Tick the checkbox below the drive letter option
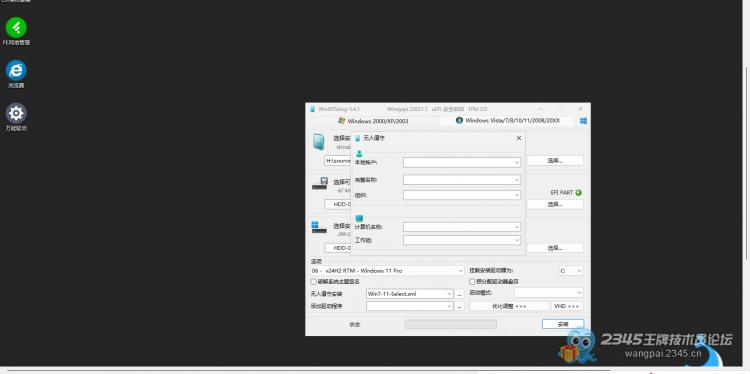750x374 pixels. 472,282
